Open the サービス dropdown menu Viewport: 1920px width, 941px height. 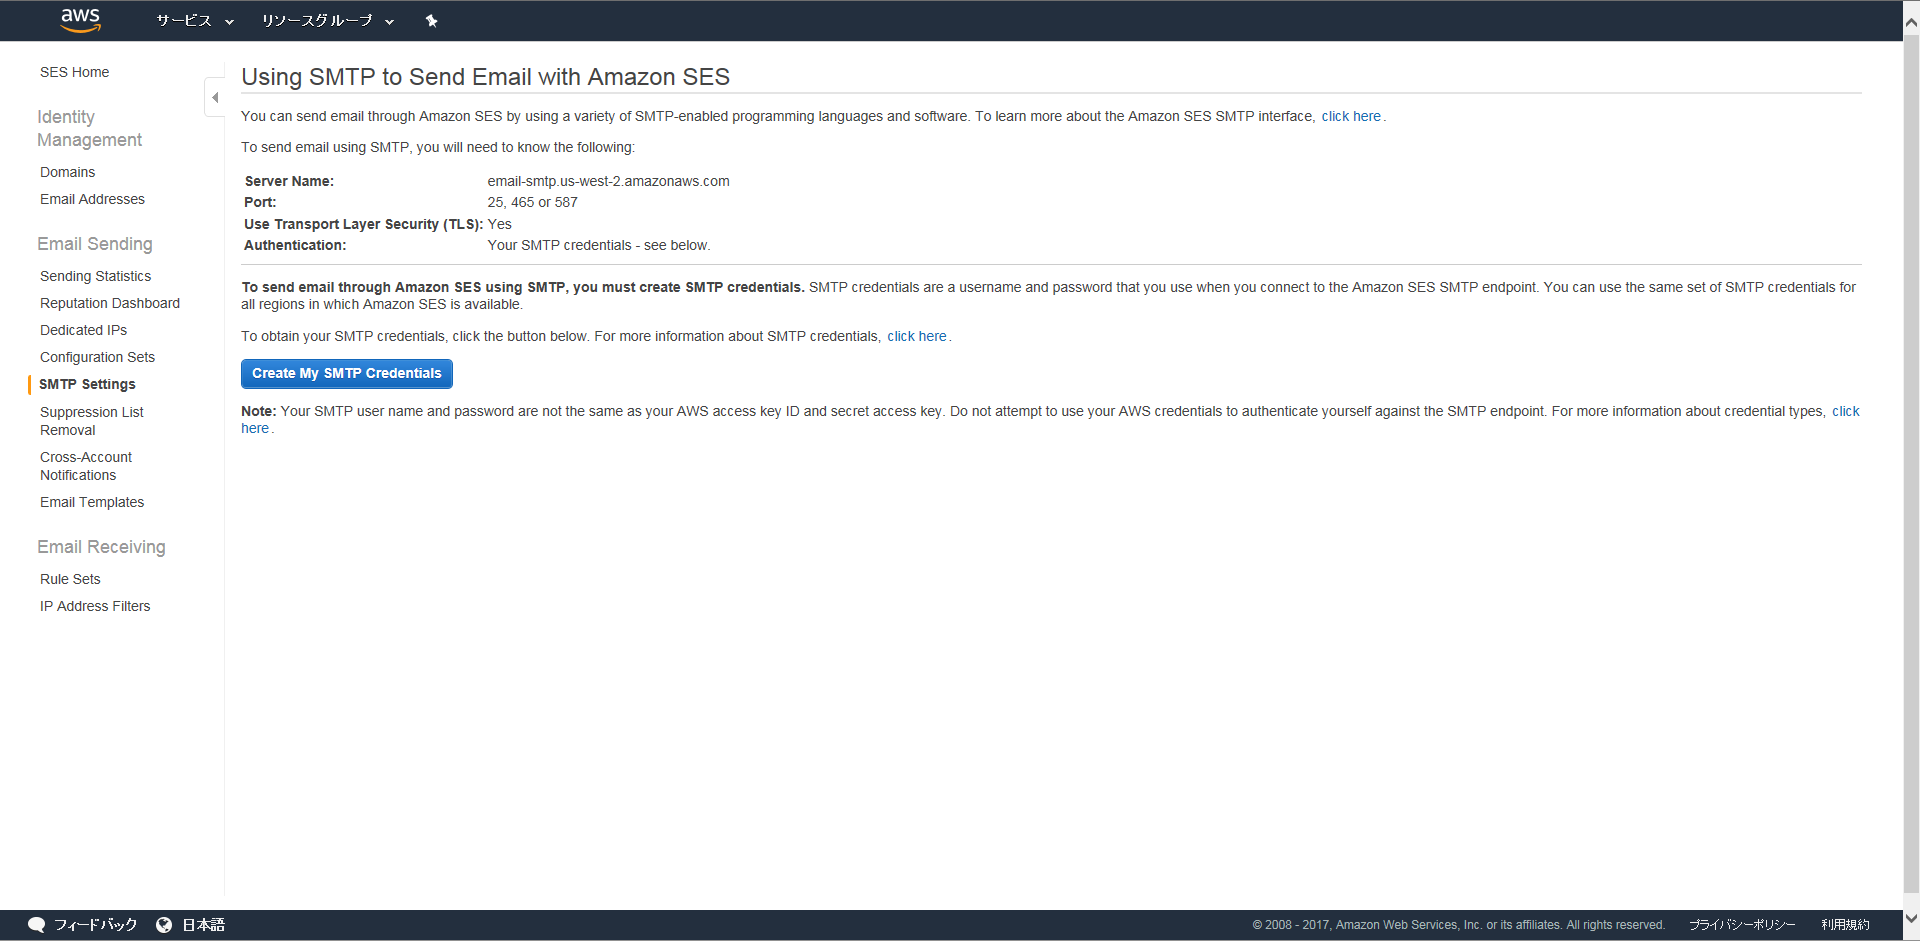[x=194, y=21]
